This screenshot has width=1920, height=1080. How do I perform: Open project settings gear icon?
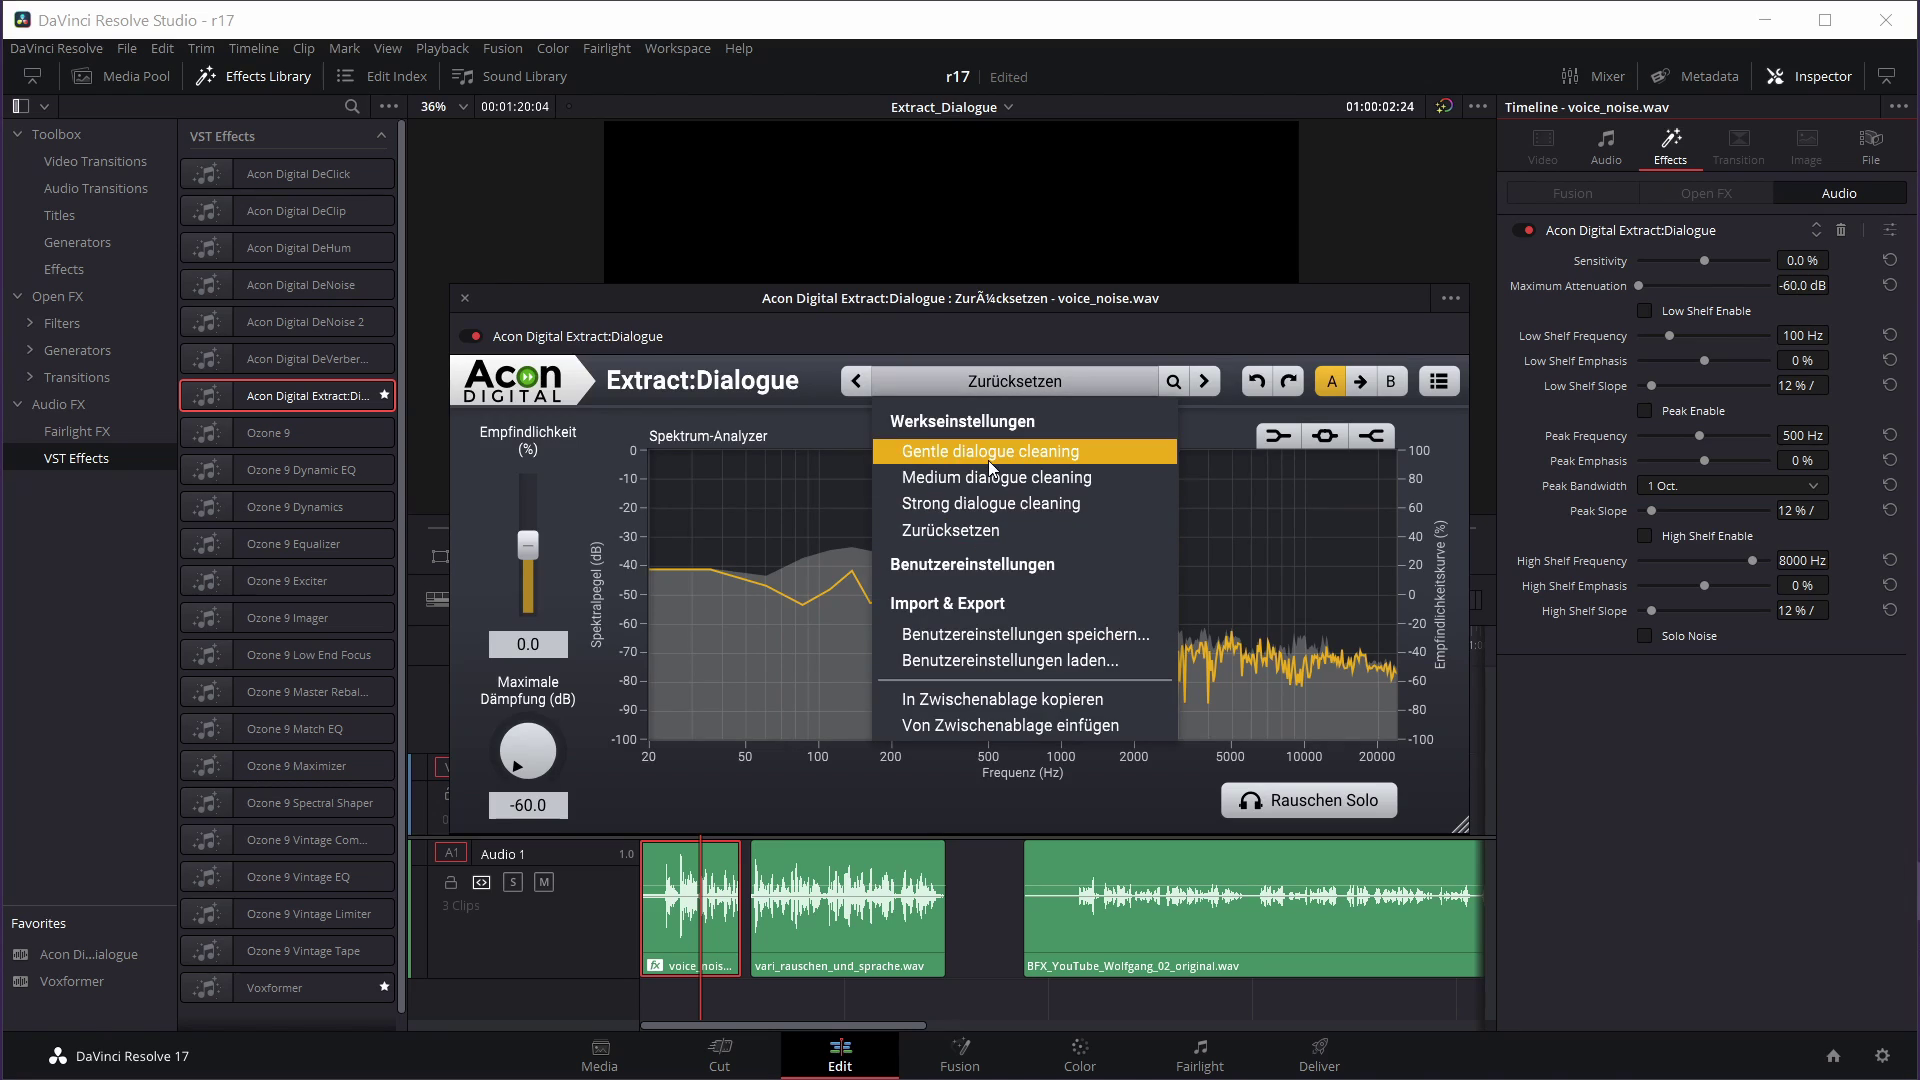pos(1882,1056)
